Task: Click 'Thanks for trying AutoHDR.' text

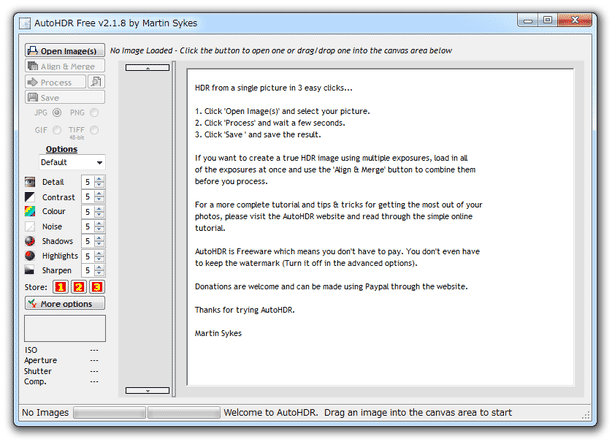Action: (245, 310)
